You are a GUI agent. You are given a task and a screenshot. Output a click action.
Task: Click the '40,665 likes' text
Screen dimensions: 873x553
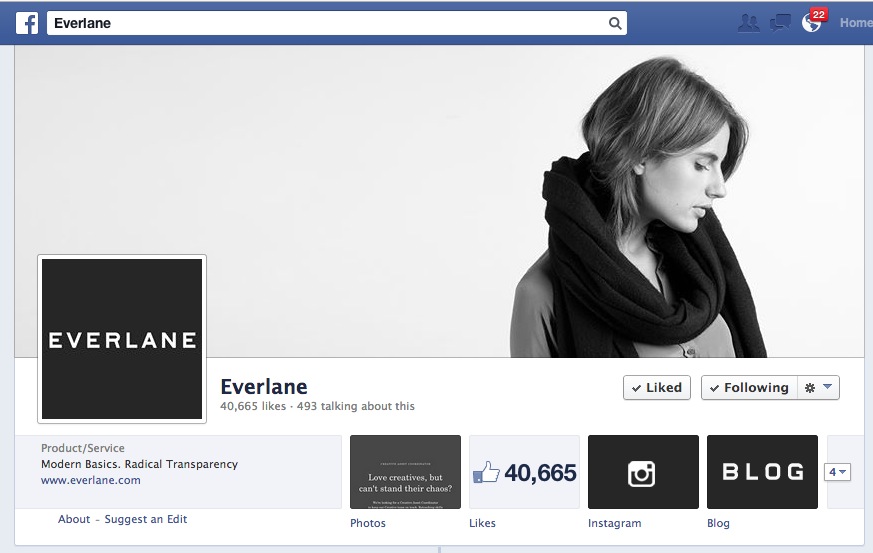253,406
